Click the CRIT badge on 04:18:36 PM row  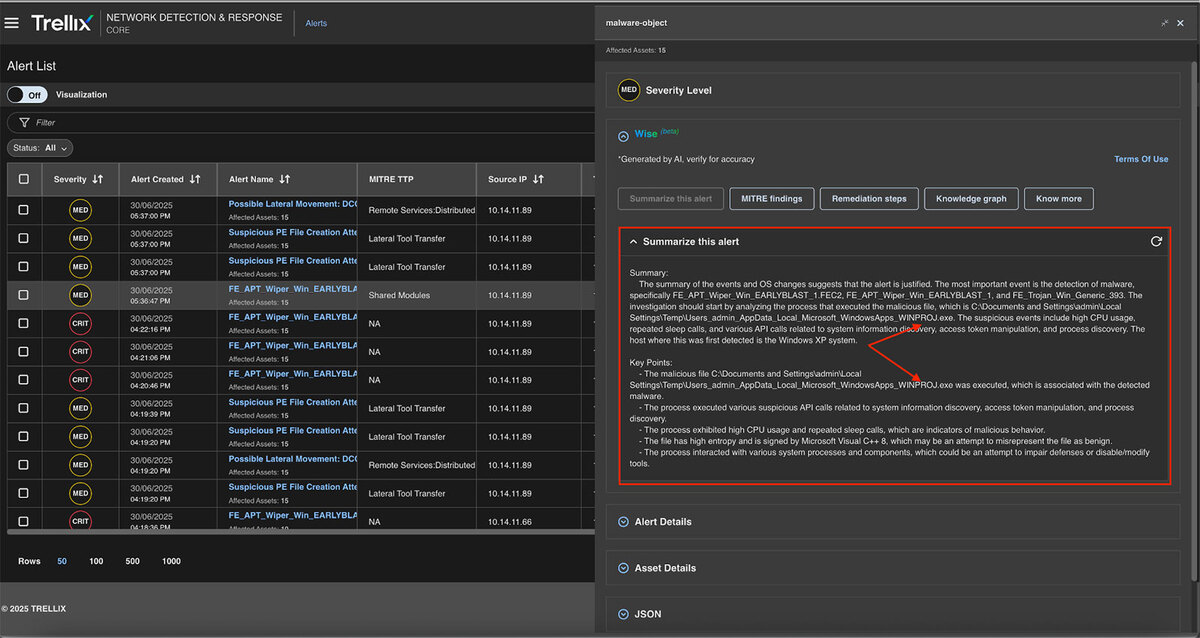coord(80,520)
